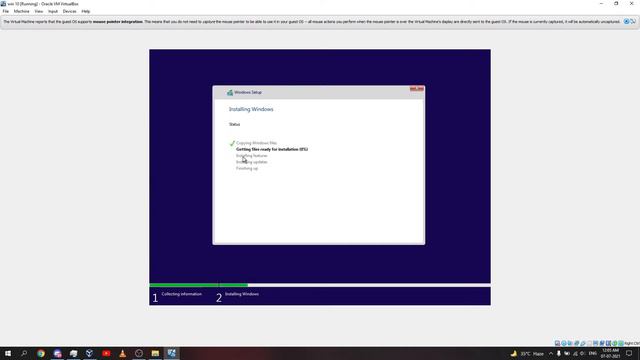
Task: Click the green checkmark beside Copying Windows files
Action: [232, 143]
